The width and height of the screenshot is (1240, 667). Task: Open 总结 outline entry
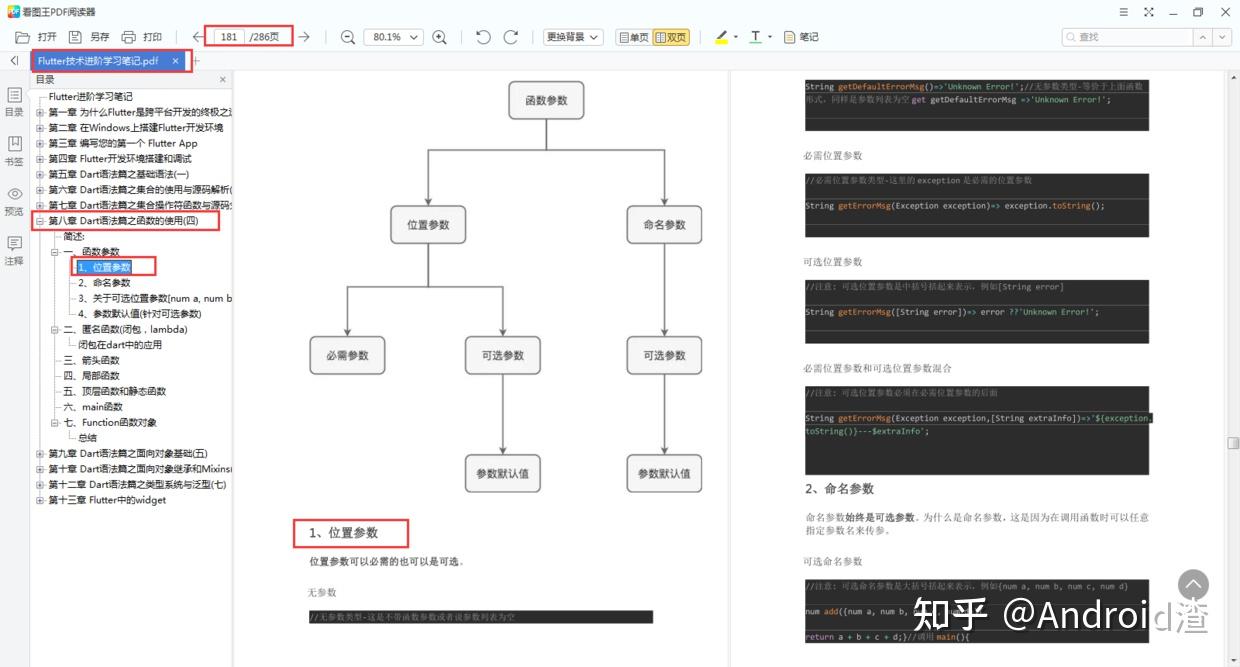[x=88, y=438]
